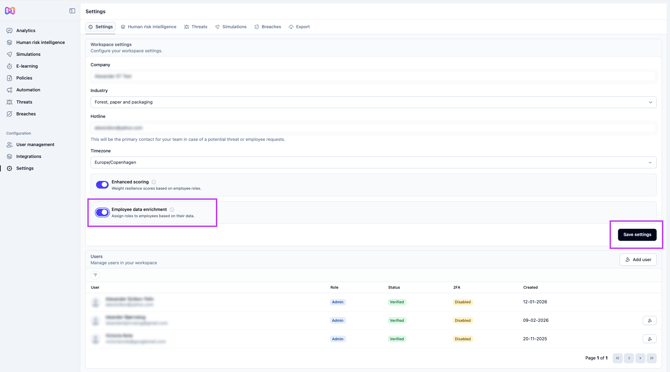Click the user action icon on the 09-02-2026 row
Viewport: 670px width, 372px height.
(649, 320)
